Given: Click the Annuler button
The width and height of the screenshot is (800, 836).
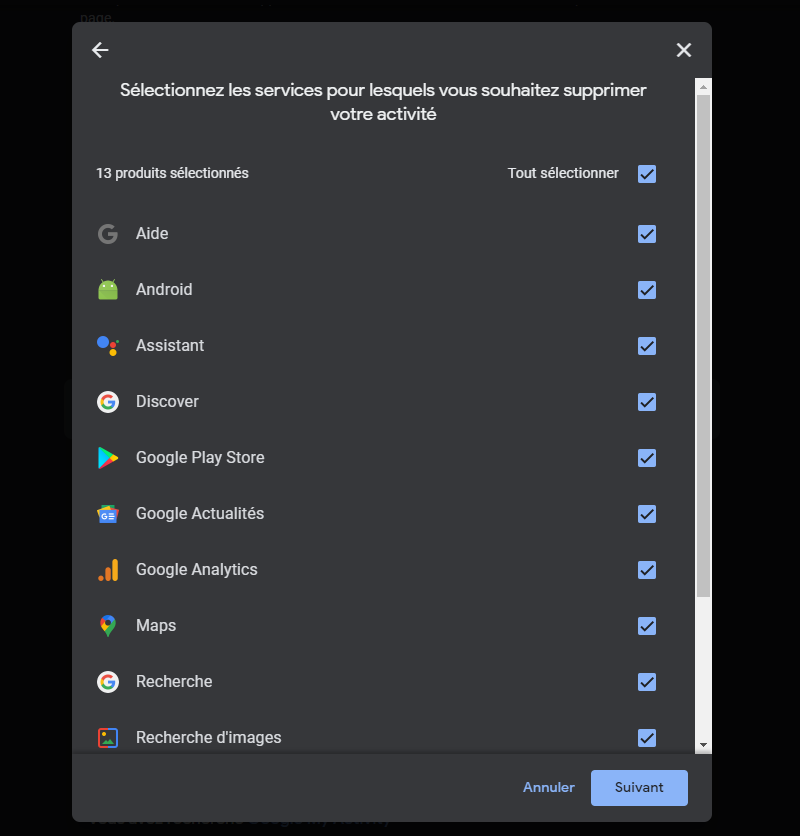Looking at the screenshot, I should [548, 788].
